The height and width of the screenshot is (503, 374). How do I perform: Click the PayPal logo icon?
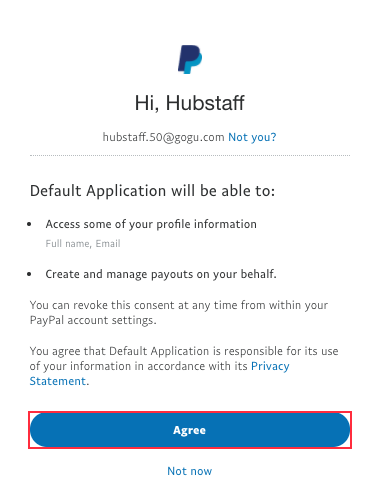point(190,59)
